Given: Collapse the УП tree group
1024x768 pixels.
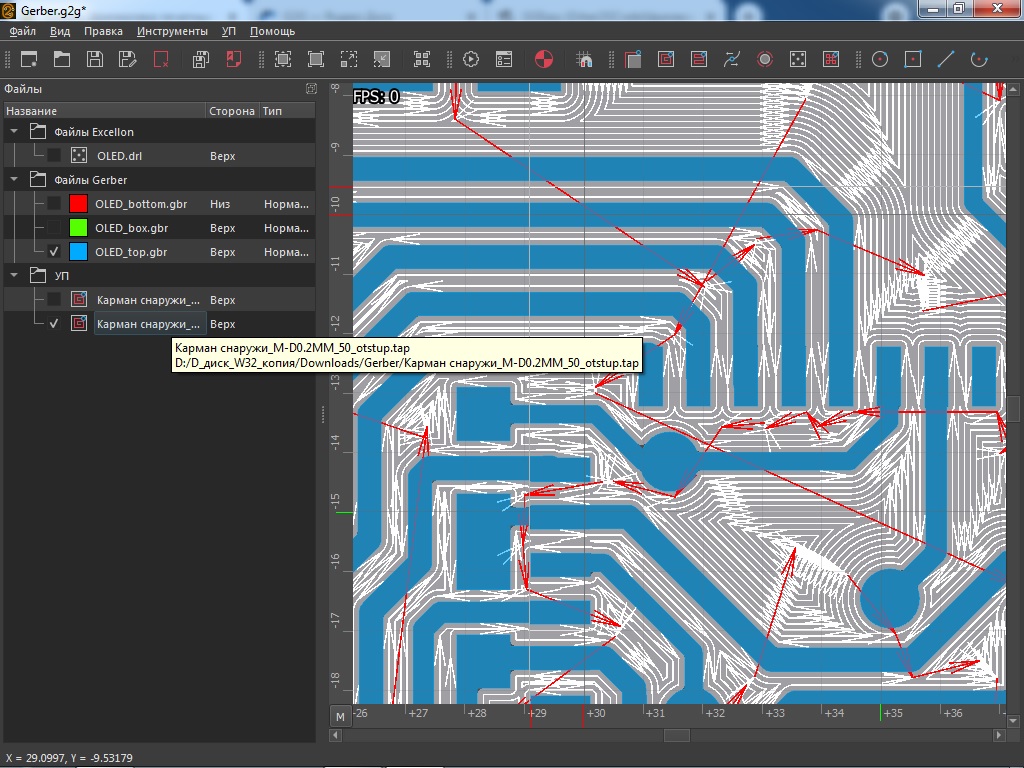Looking at the screenshot, I should pos(14,275).
